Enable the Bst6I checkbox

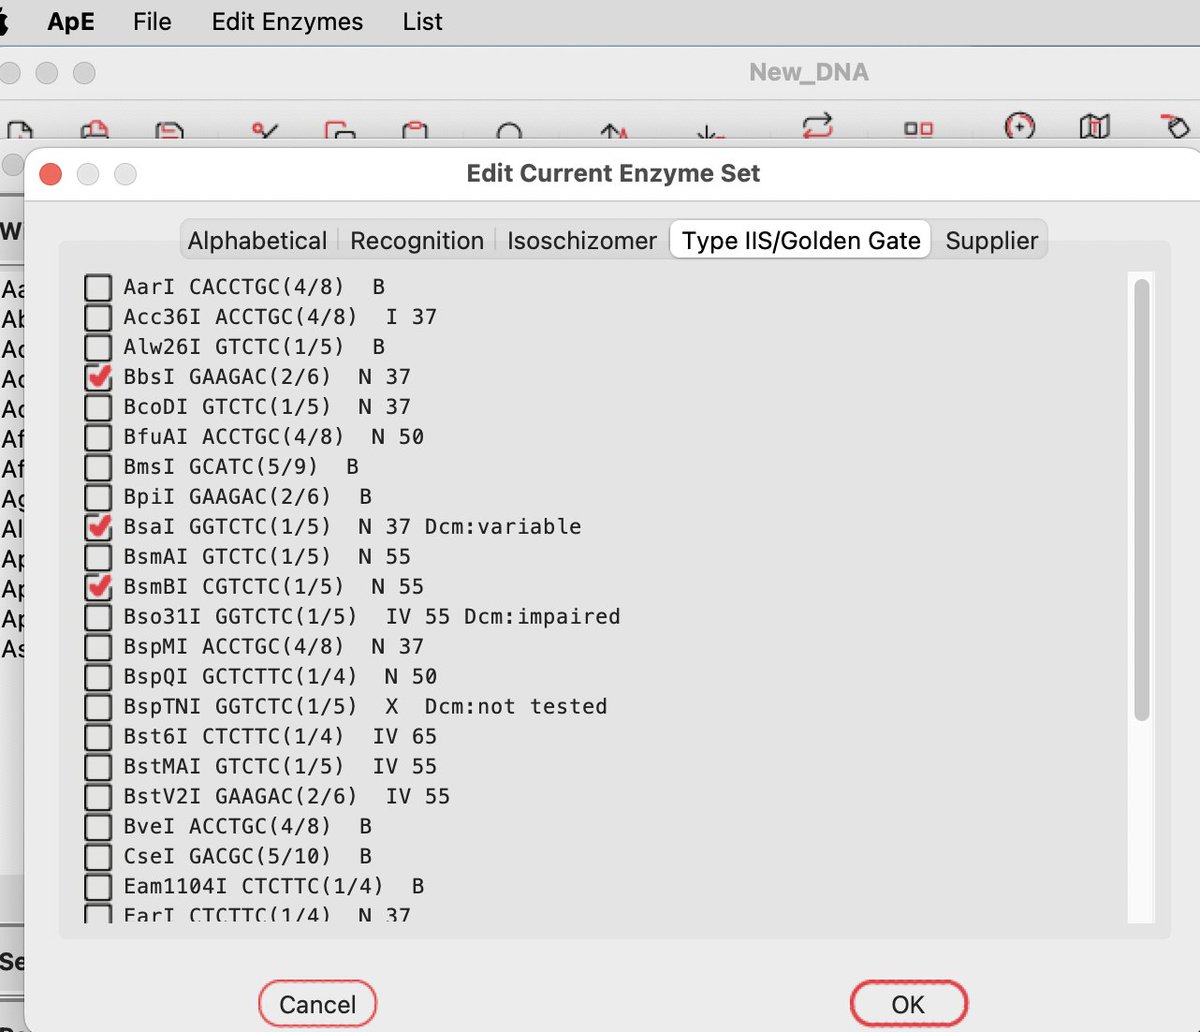tap(98, 738)
